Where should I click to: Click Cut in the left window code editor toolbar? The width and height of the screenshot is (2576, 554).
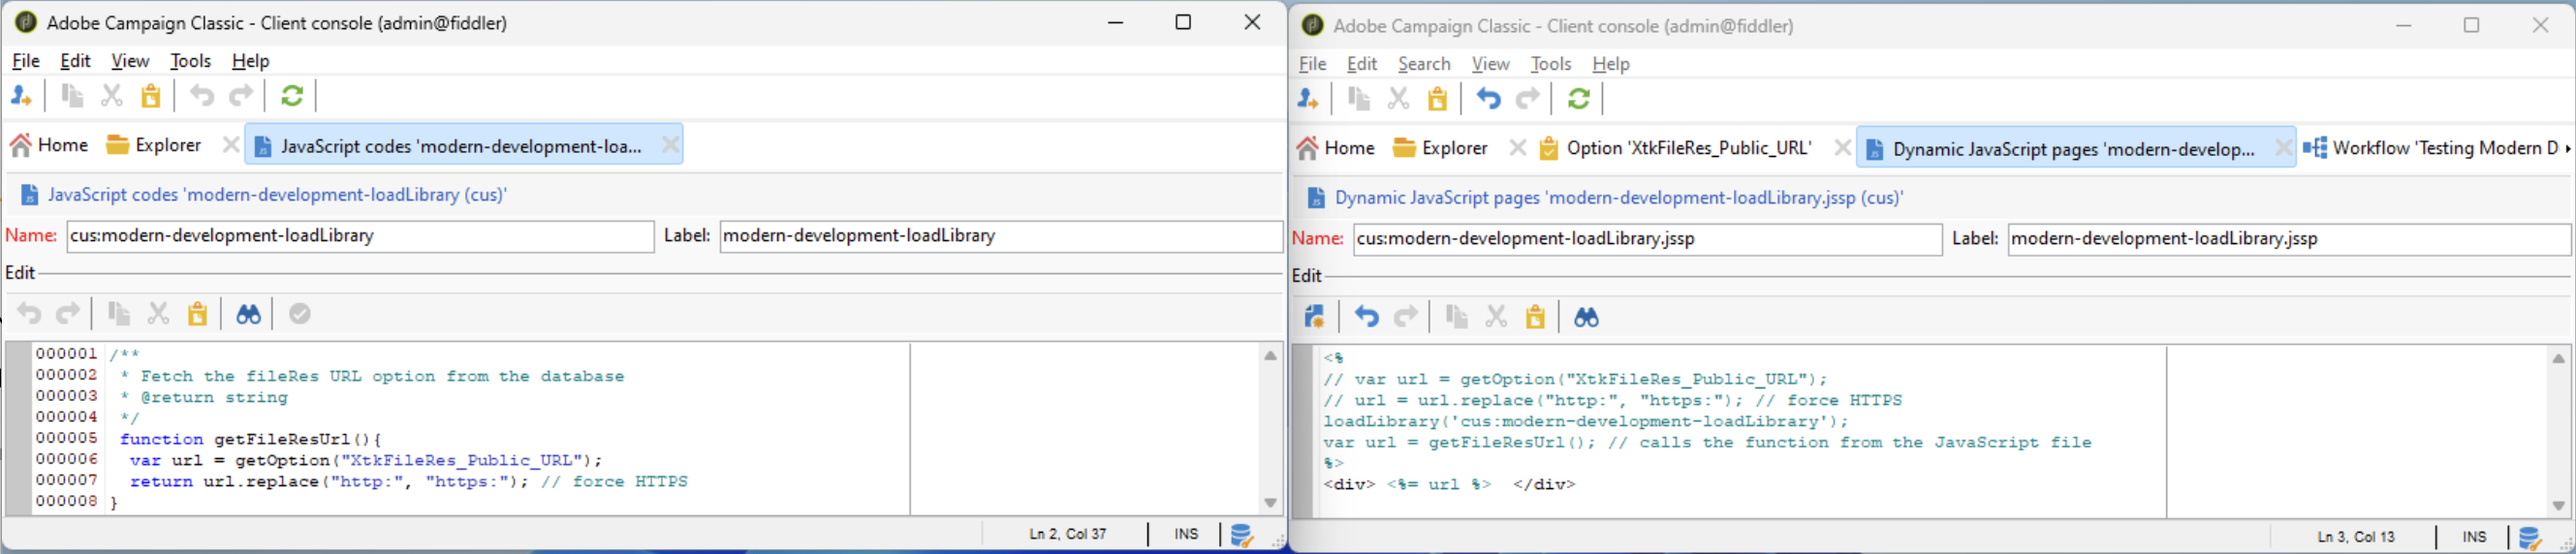[x=158, y=314]
